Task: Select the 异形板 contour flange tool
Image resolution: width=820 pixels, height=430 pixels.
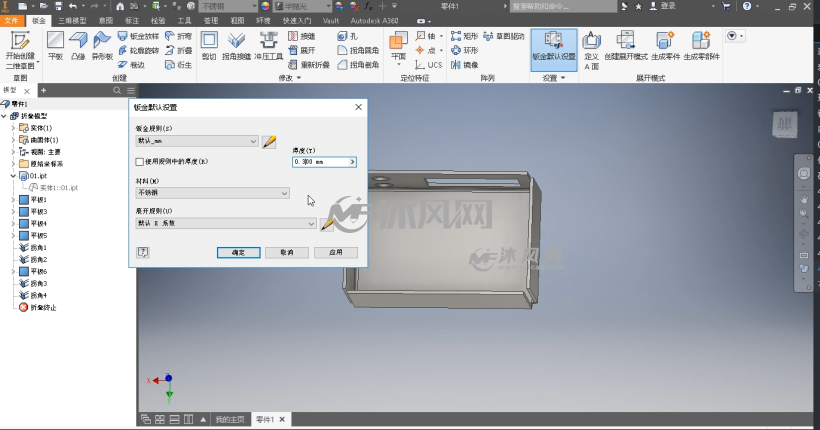Action: coord(102,46)
